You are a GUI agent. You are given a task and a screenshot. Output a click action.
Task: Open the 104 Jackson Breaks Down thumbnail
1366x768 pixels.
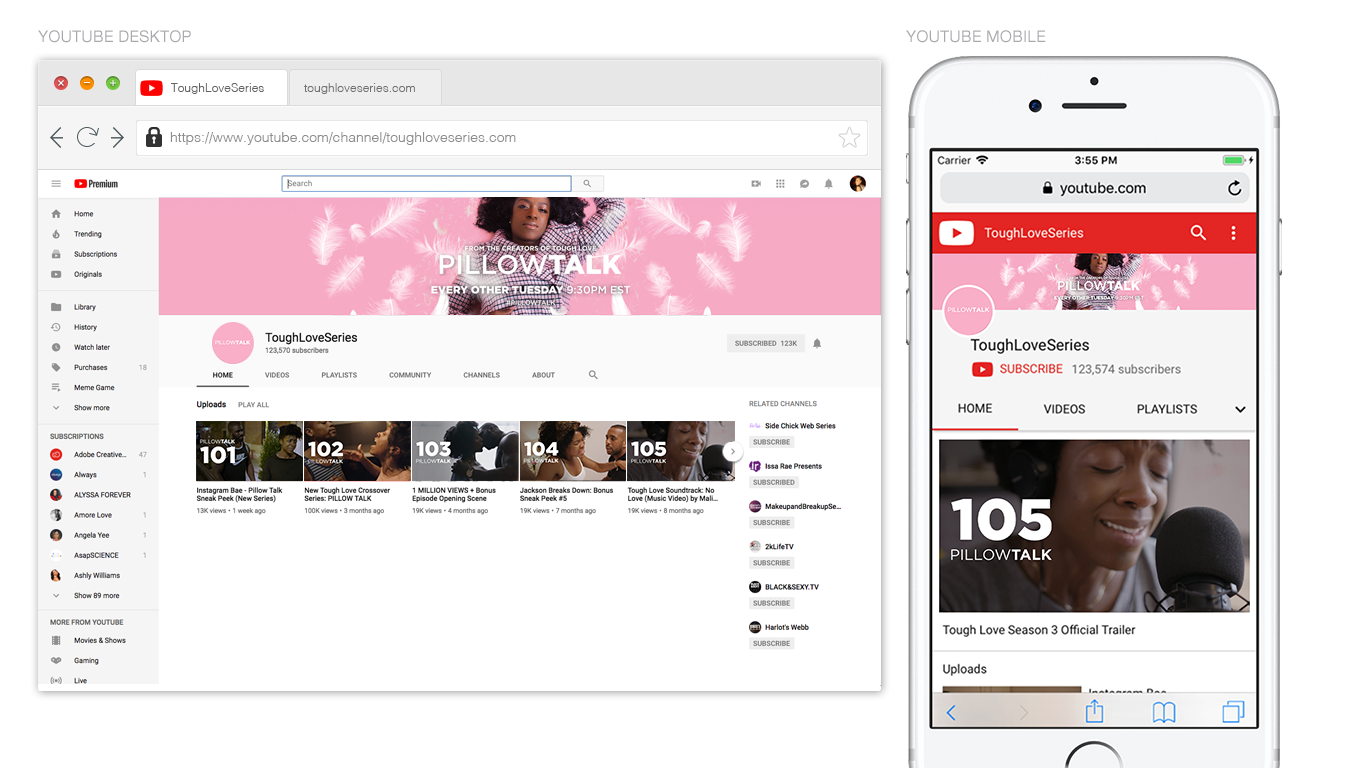coord(573,451)
